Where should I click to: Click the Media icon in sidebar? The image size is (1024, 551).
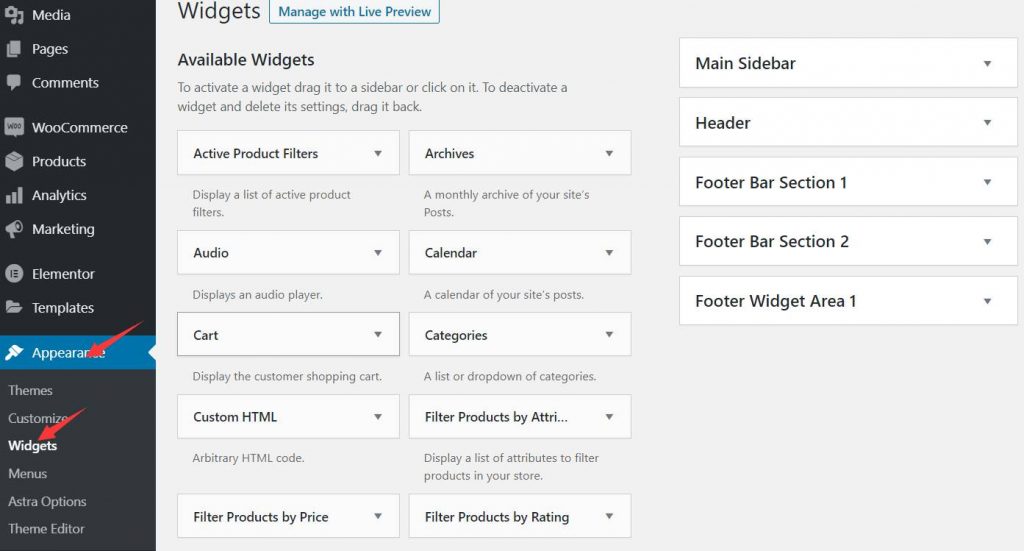[14, 15]
